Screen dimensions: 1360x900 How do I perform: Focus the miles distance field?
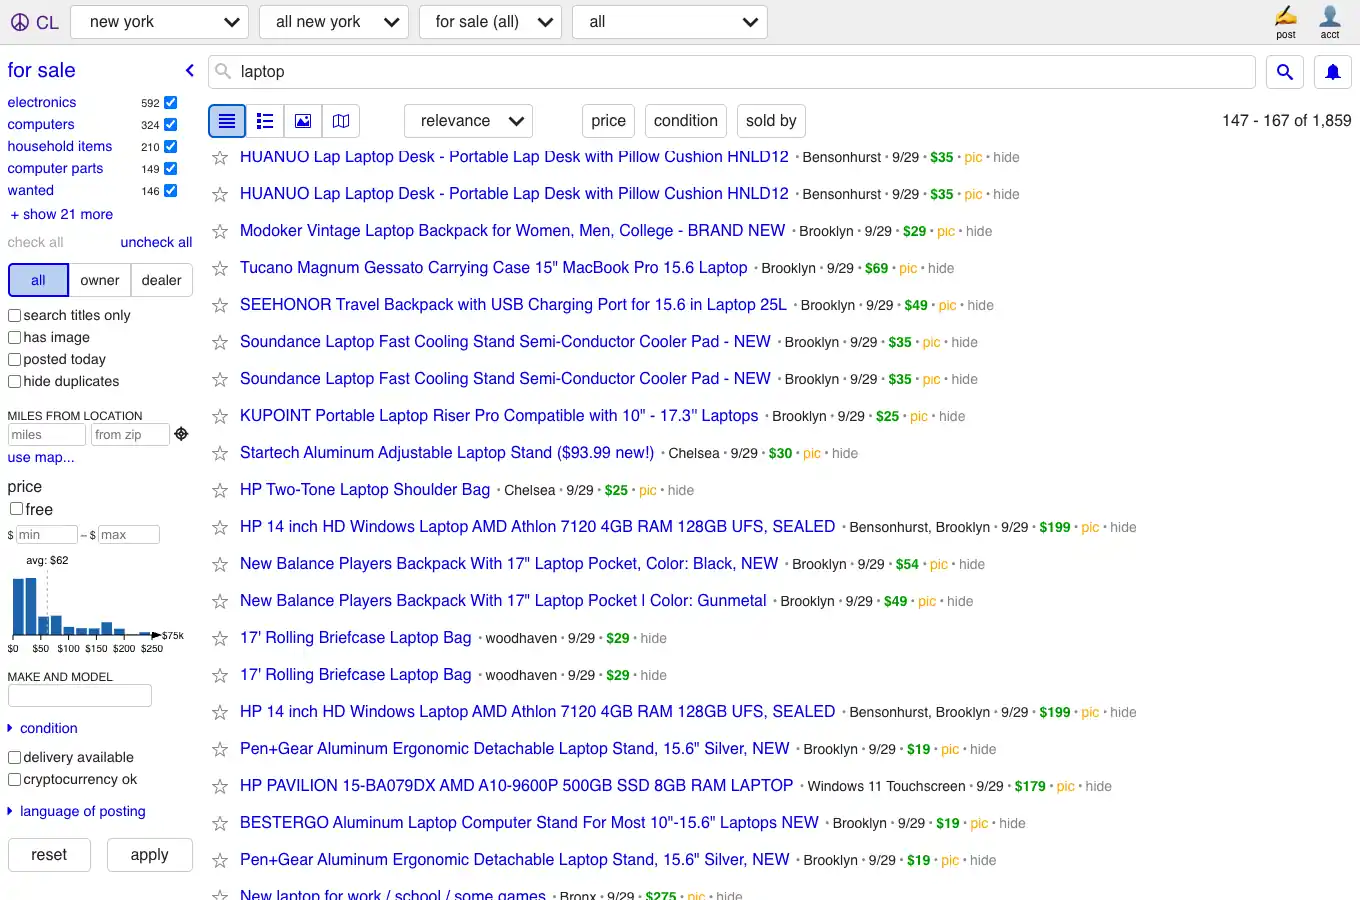pyautogui.click(x=47, y=435)
